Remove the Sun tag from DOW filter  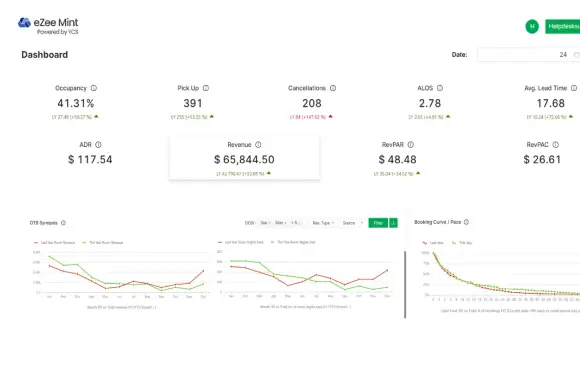click(269, 223)
